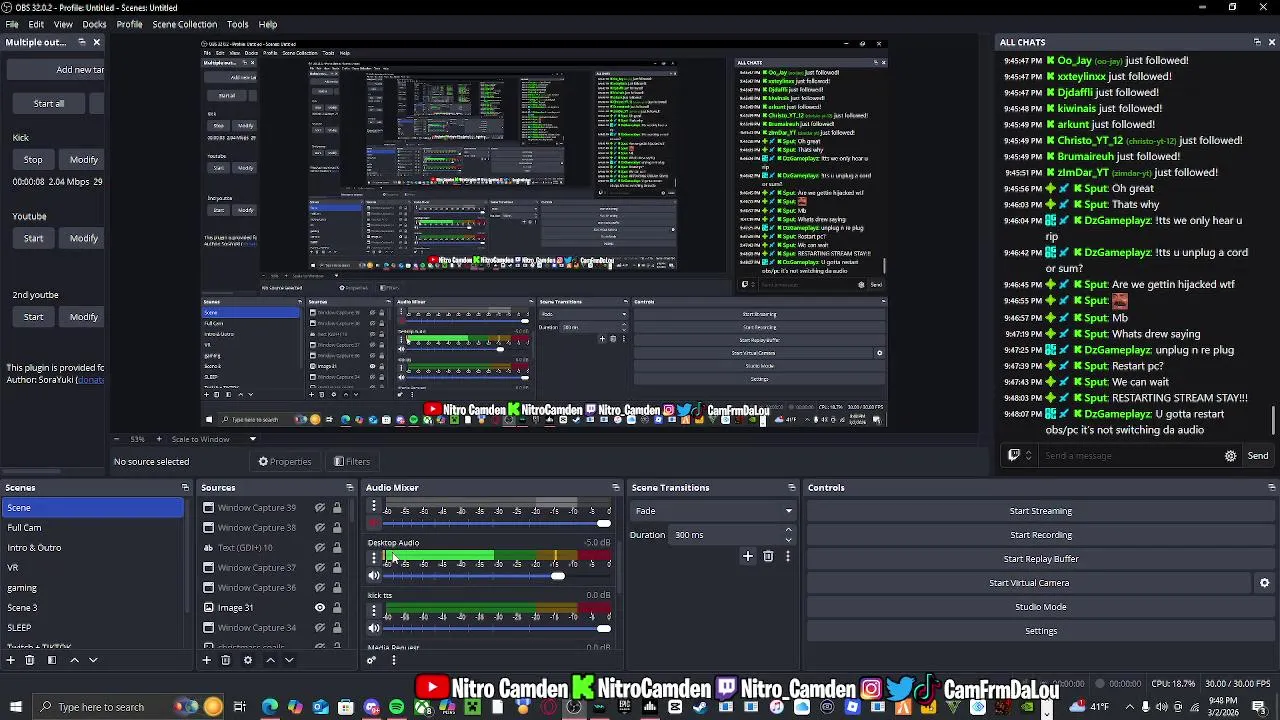Image resolution: width=1280 pixels, height=720 pixels.
Task: Open Desktop Audio three-dot options menu
Action: coord(374,558)
